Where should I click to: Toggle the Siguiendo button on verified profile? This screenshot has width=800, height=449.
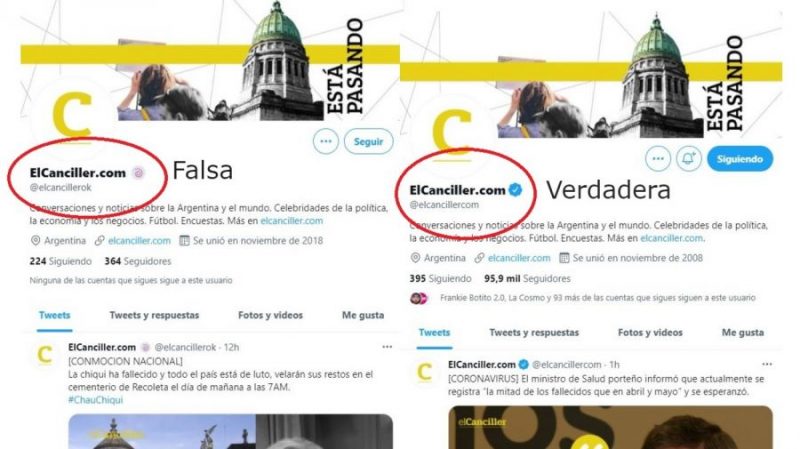click(x=740, y=159)
